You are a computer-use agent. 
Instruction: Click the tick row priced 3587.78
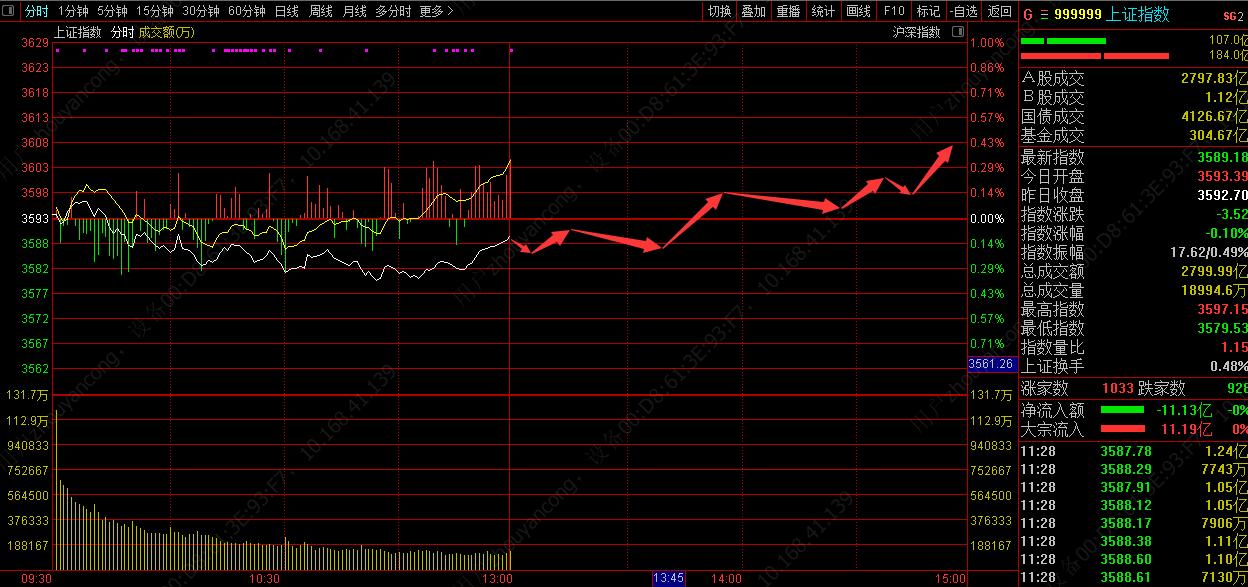coord(1134,451)
